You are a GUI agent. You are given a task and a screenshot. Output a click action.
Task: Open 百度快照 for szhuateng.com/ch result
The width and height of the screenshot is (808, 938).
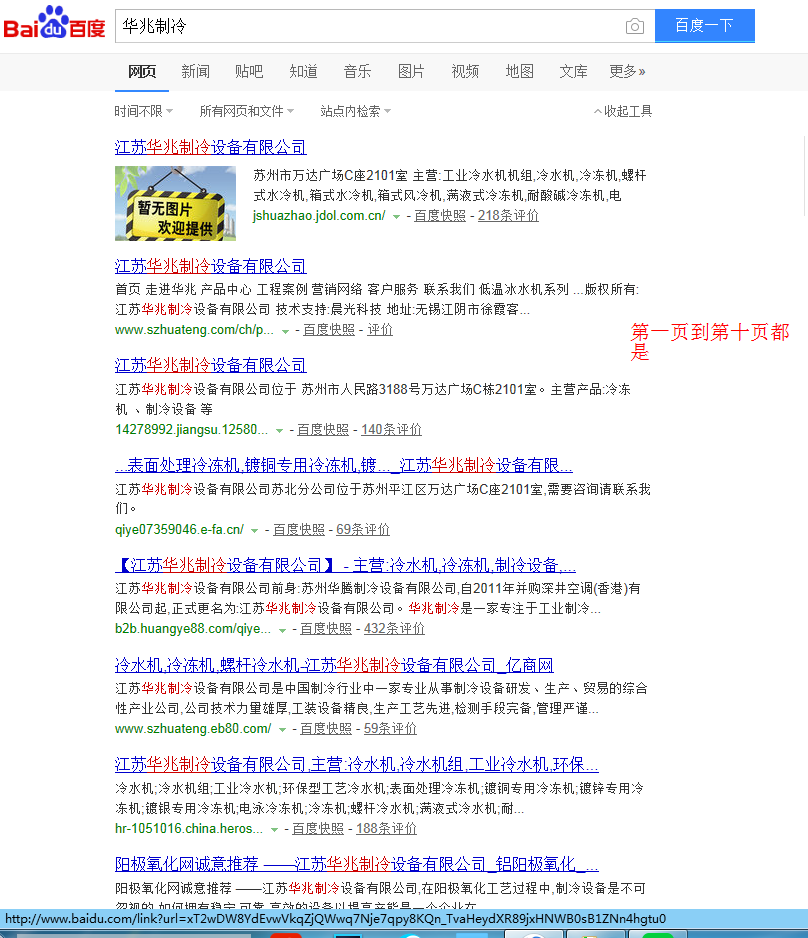328,330
